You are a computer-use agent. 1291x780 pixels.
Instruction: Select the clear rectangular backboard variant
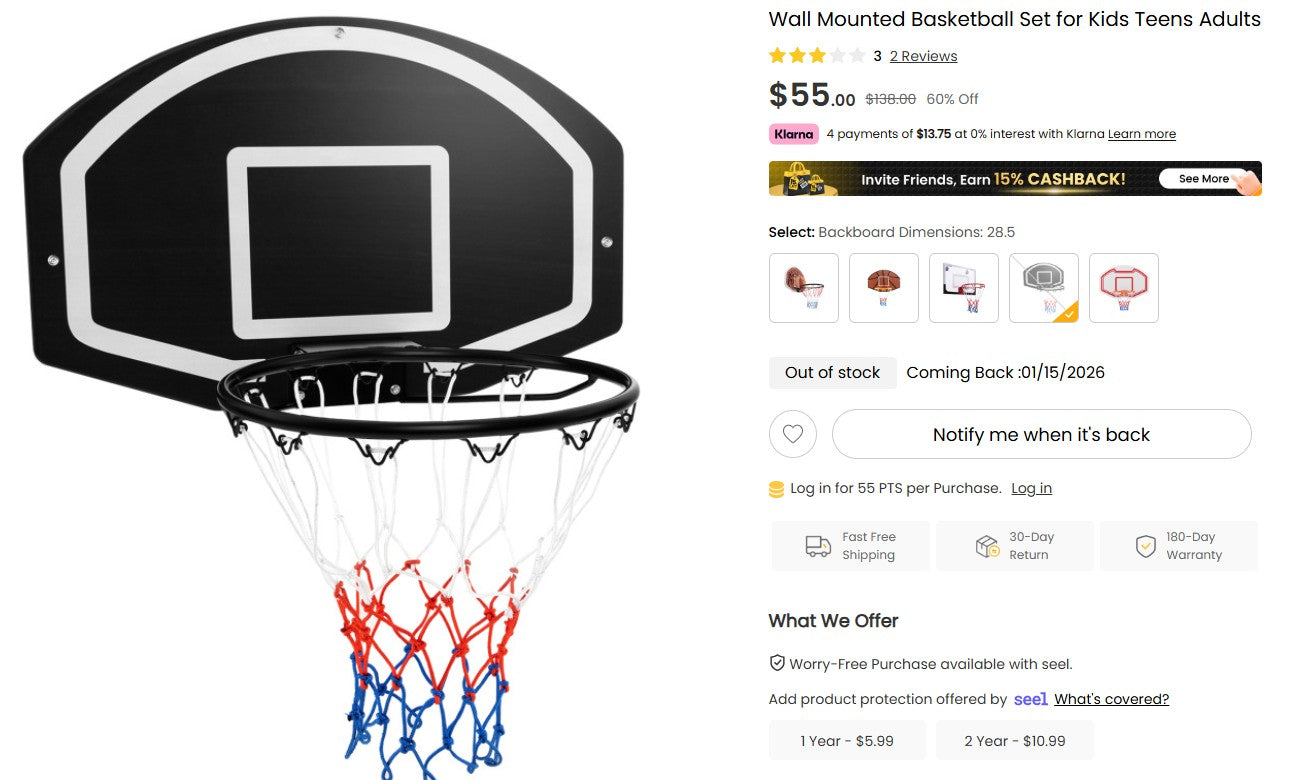pyautogui.click(x=964, y=288)
